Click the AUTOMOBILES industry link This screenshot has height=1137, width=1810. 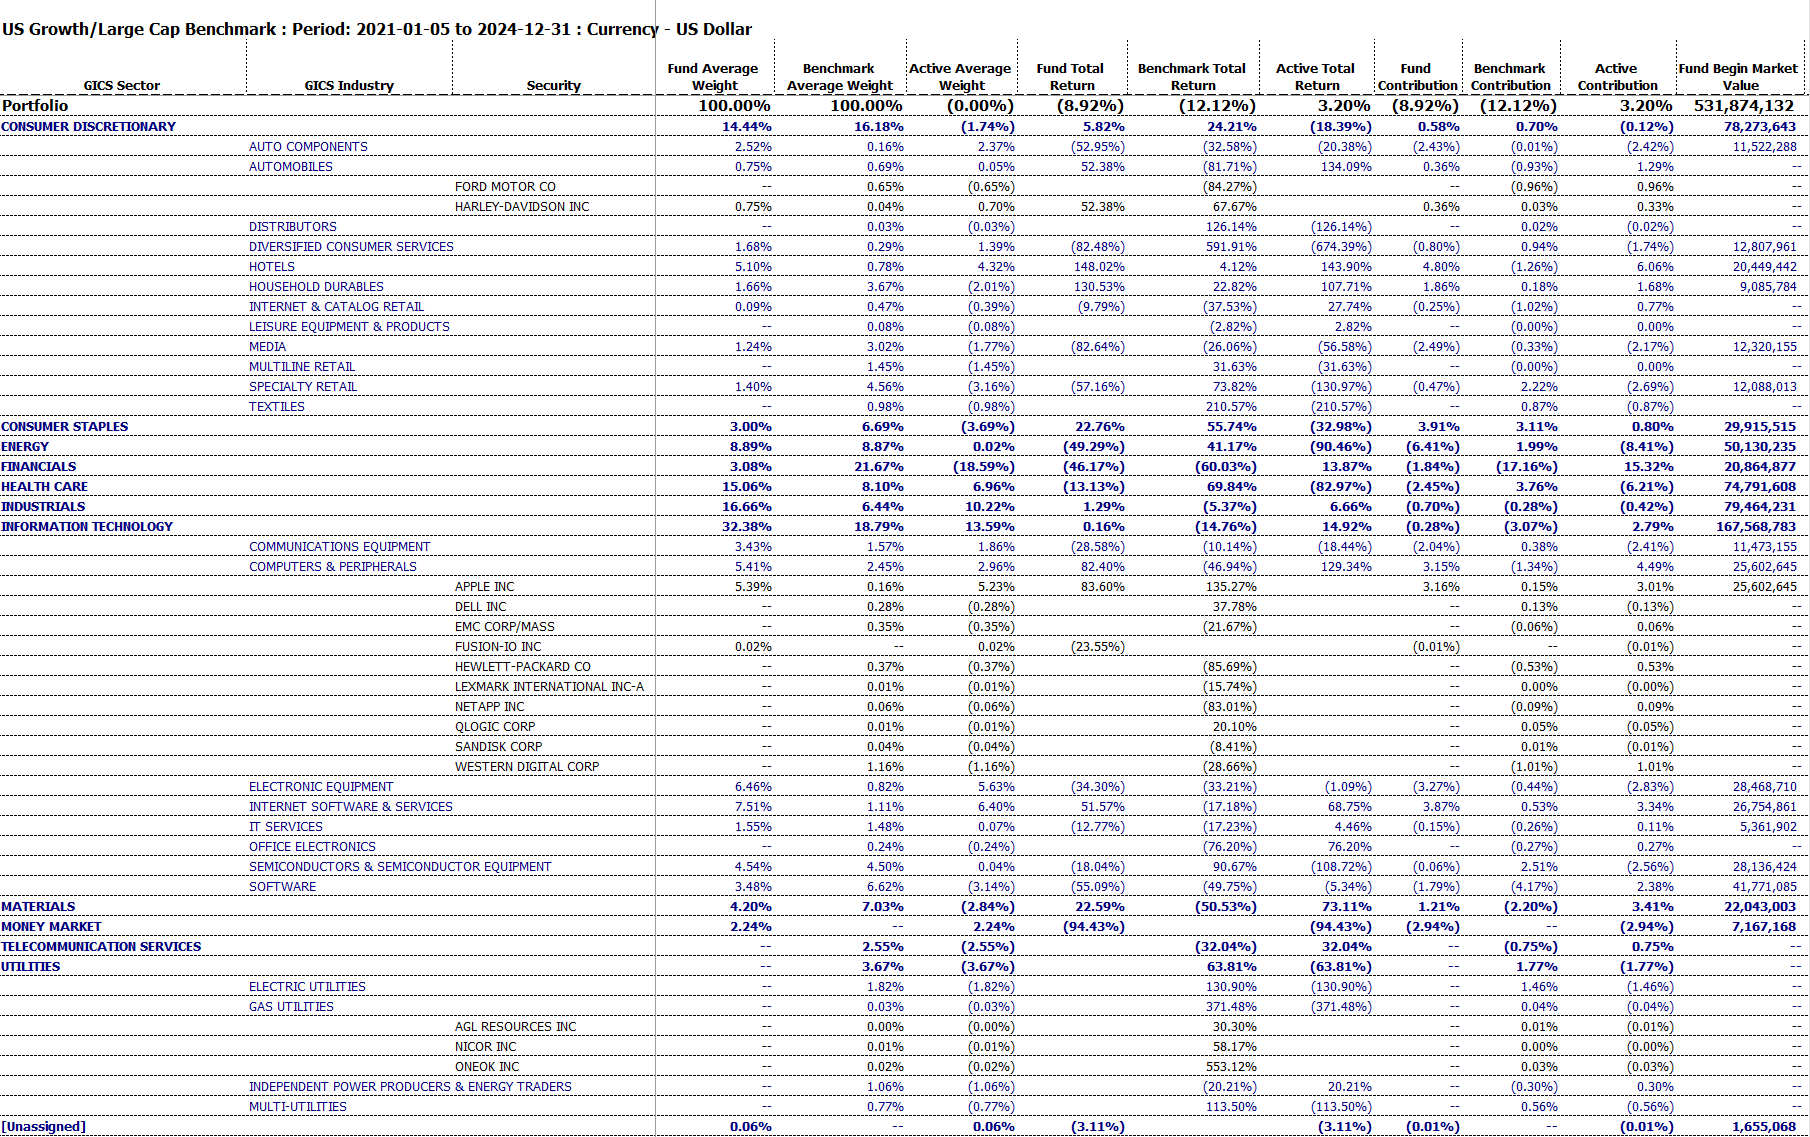(x=291, y=167)
